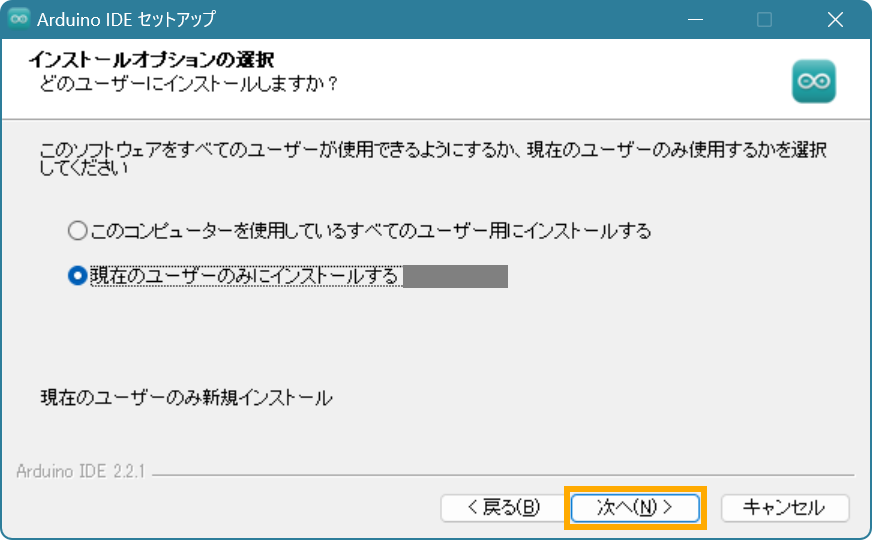Click the label '現在のユーザーのみにインストールする'

pyautogui.click(x=244, y=277)
